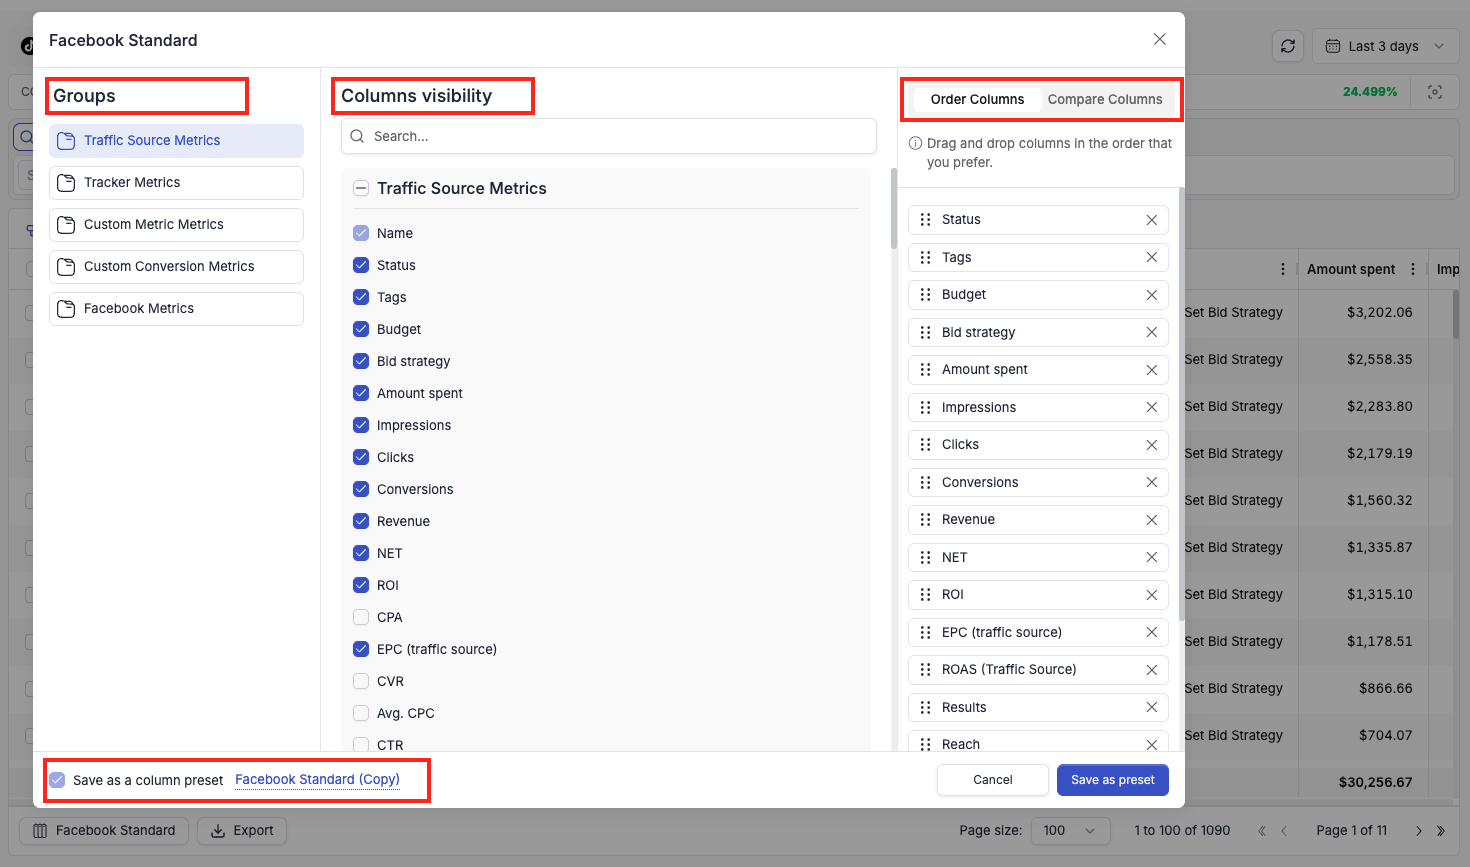Remove Conversions from ordered columns

click(x=1152, y=482)
